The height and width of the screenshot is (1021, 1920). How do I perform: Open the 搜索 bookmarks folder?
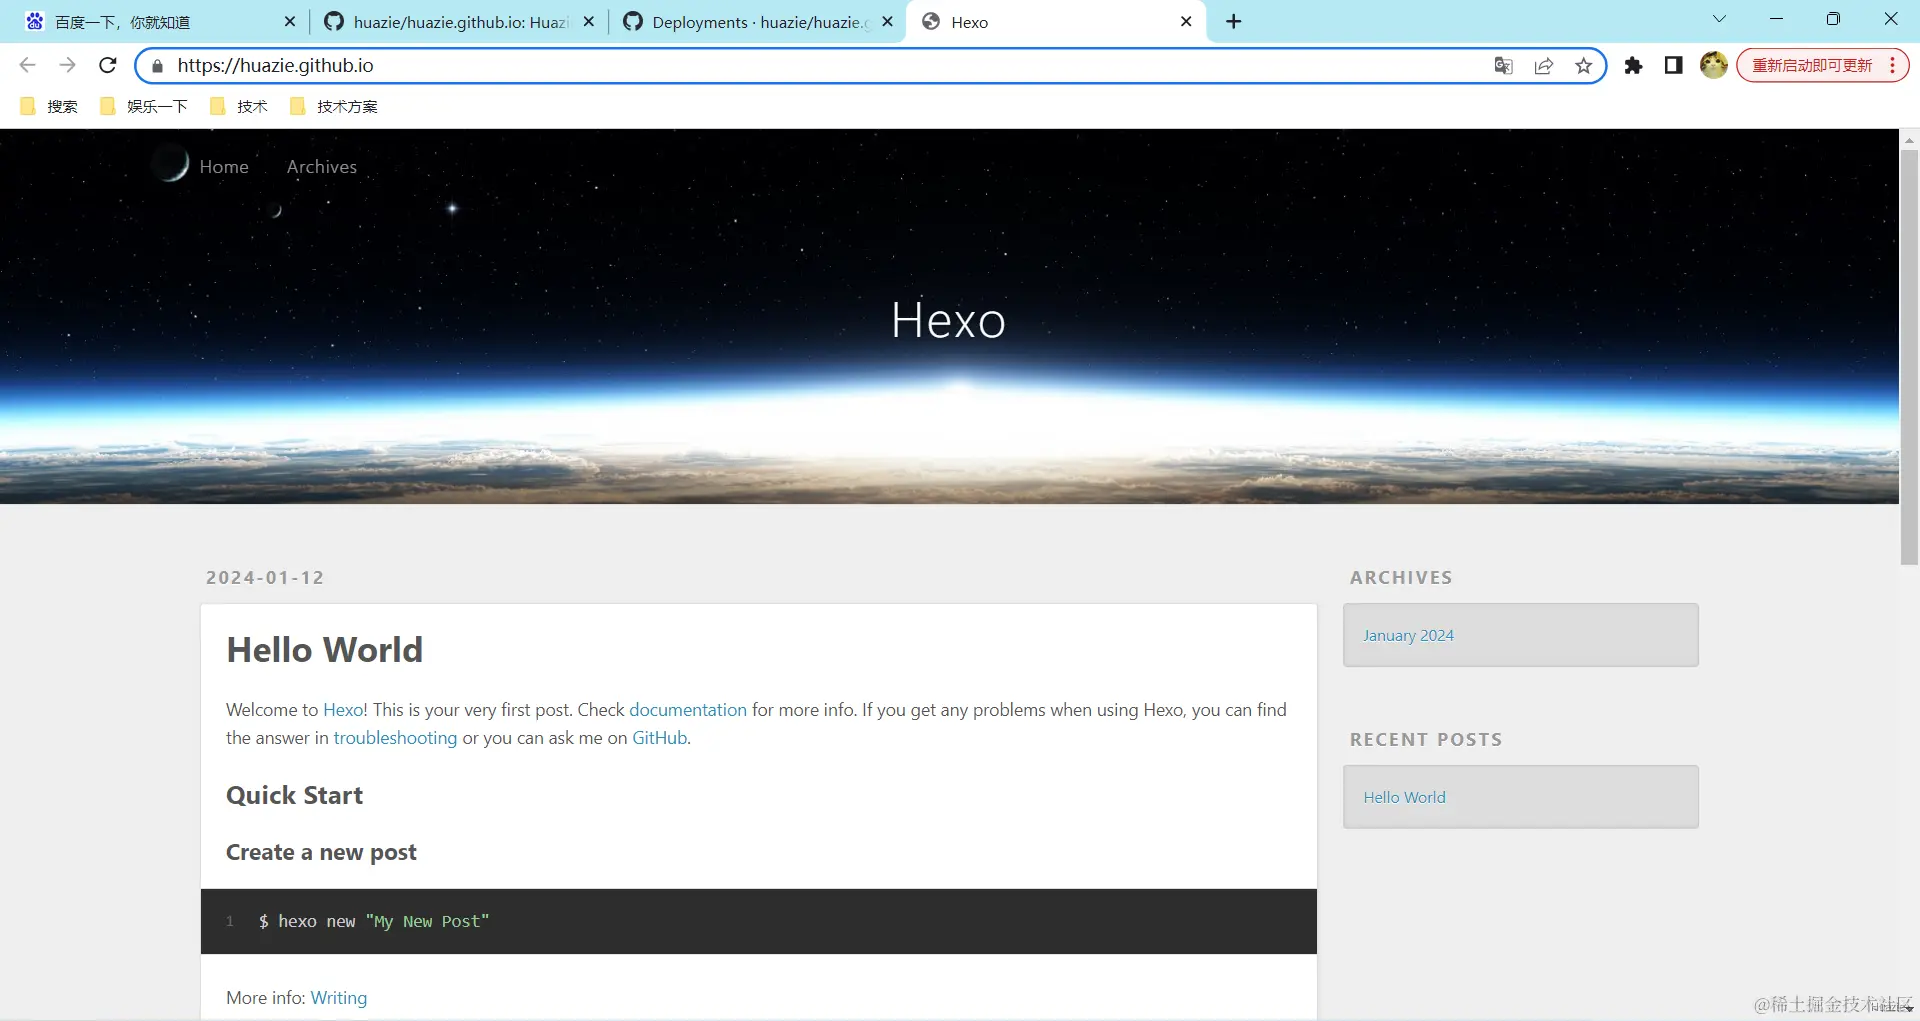49,106
